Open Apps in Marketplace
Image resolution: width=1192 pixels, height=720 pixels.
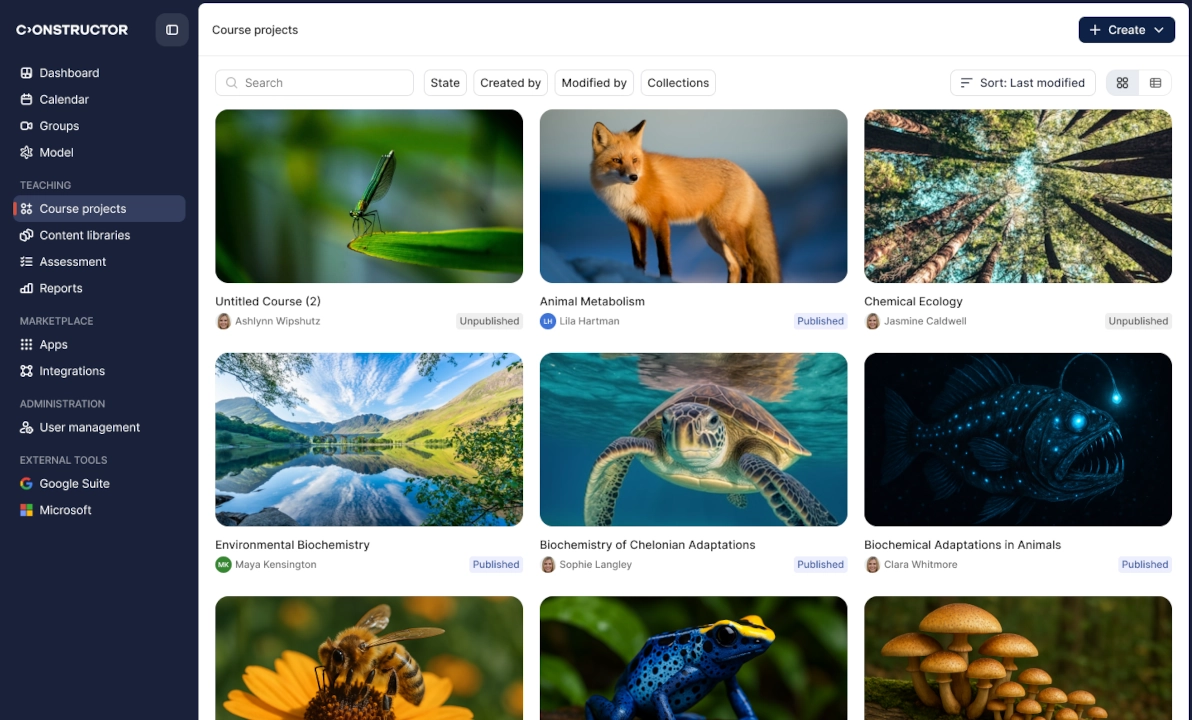coord(53,344)
